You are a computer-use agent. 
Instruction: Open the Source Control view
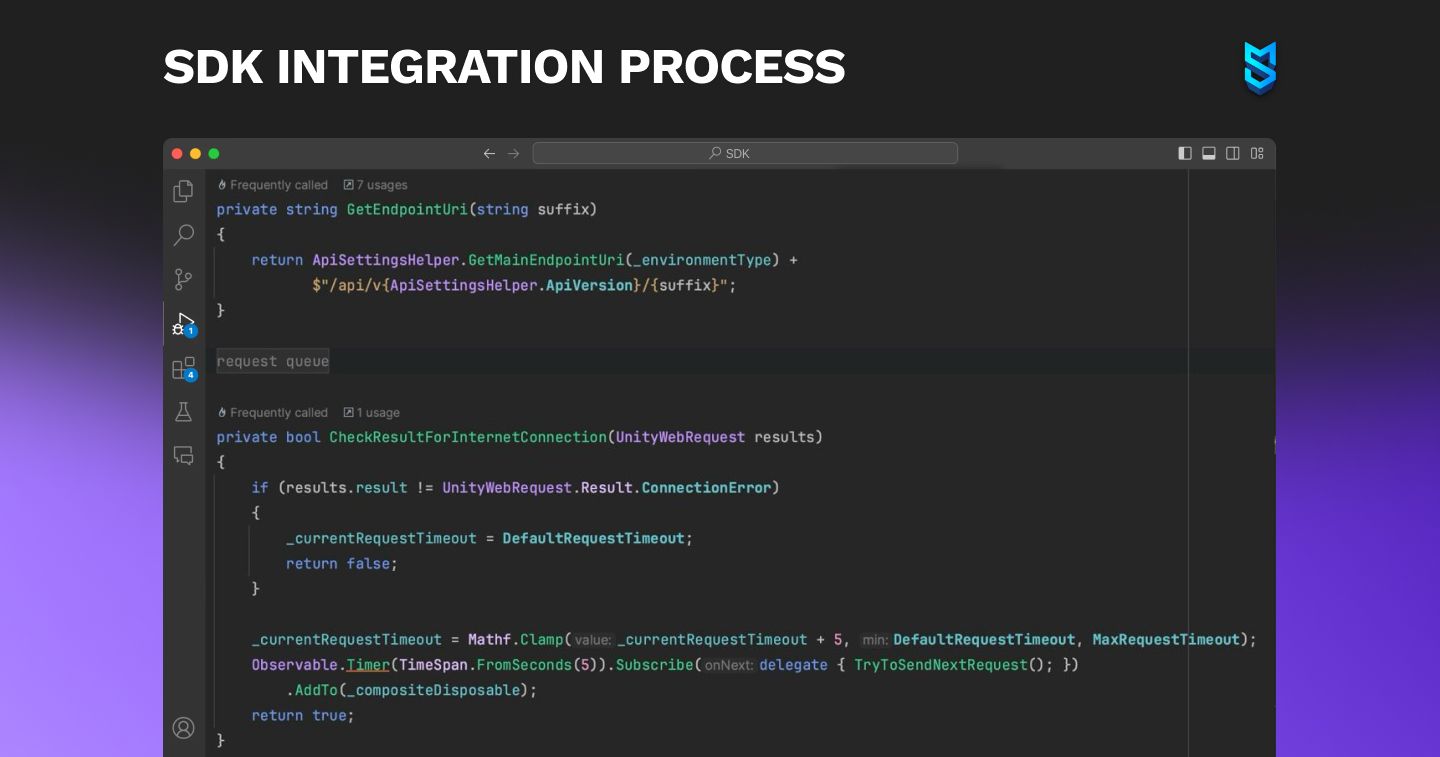[x=183, y=279]
